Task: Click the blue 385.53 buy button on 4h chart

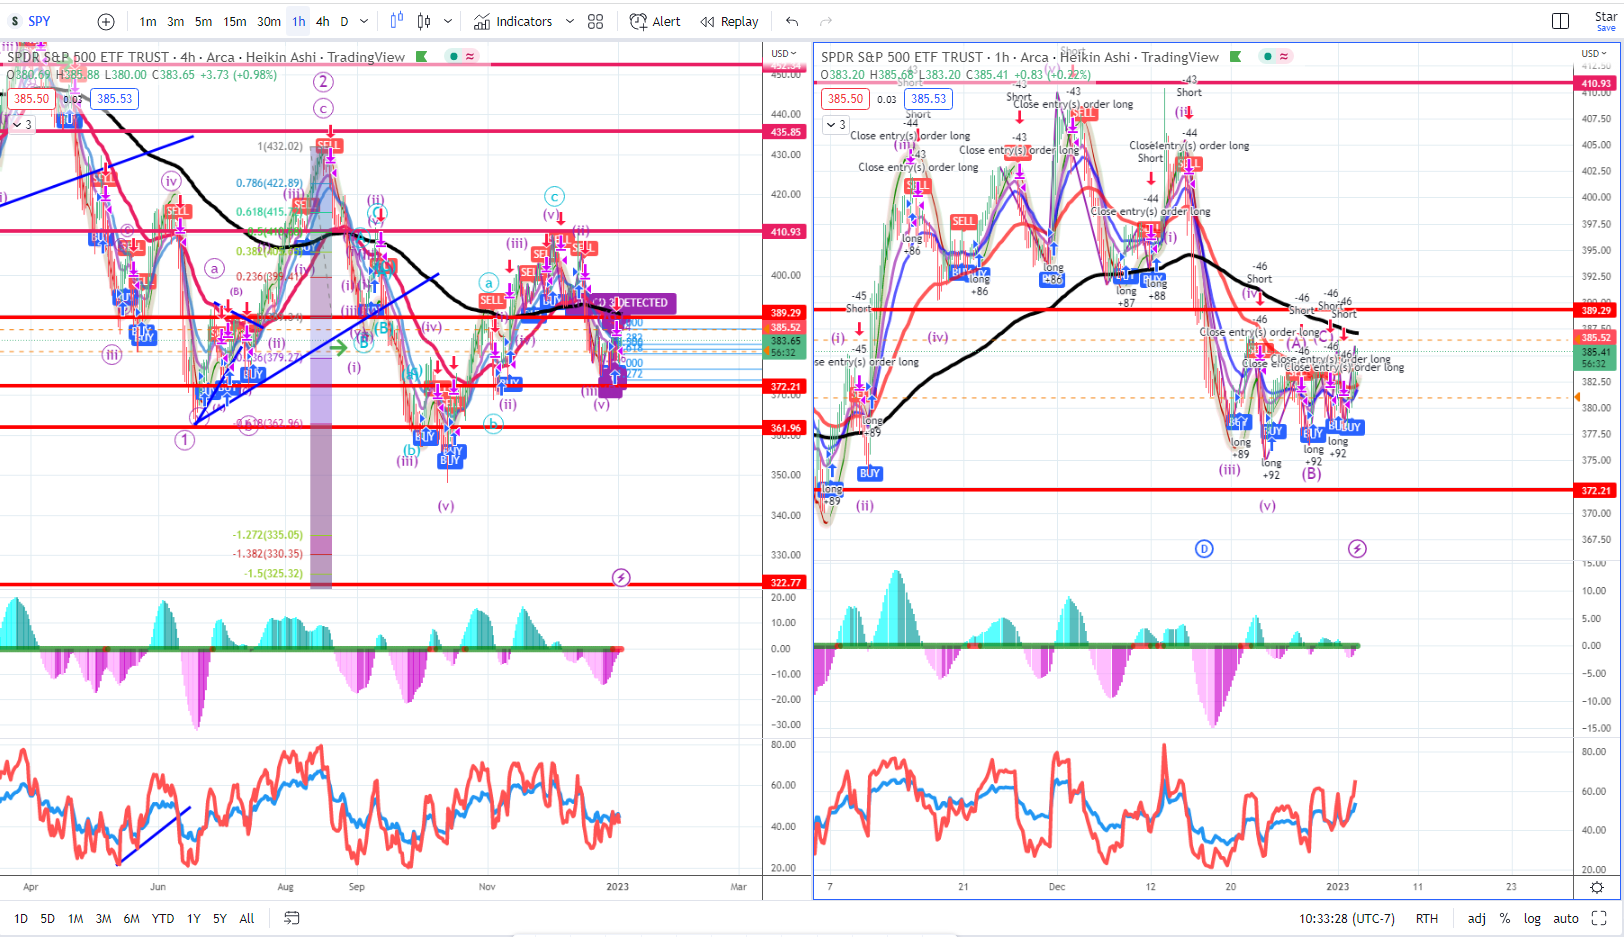Action: click(114, 98)
